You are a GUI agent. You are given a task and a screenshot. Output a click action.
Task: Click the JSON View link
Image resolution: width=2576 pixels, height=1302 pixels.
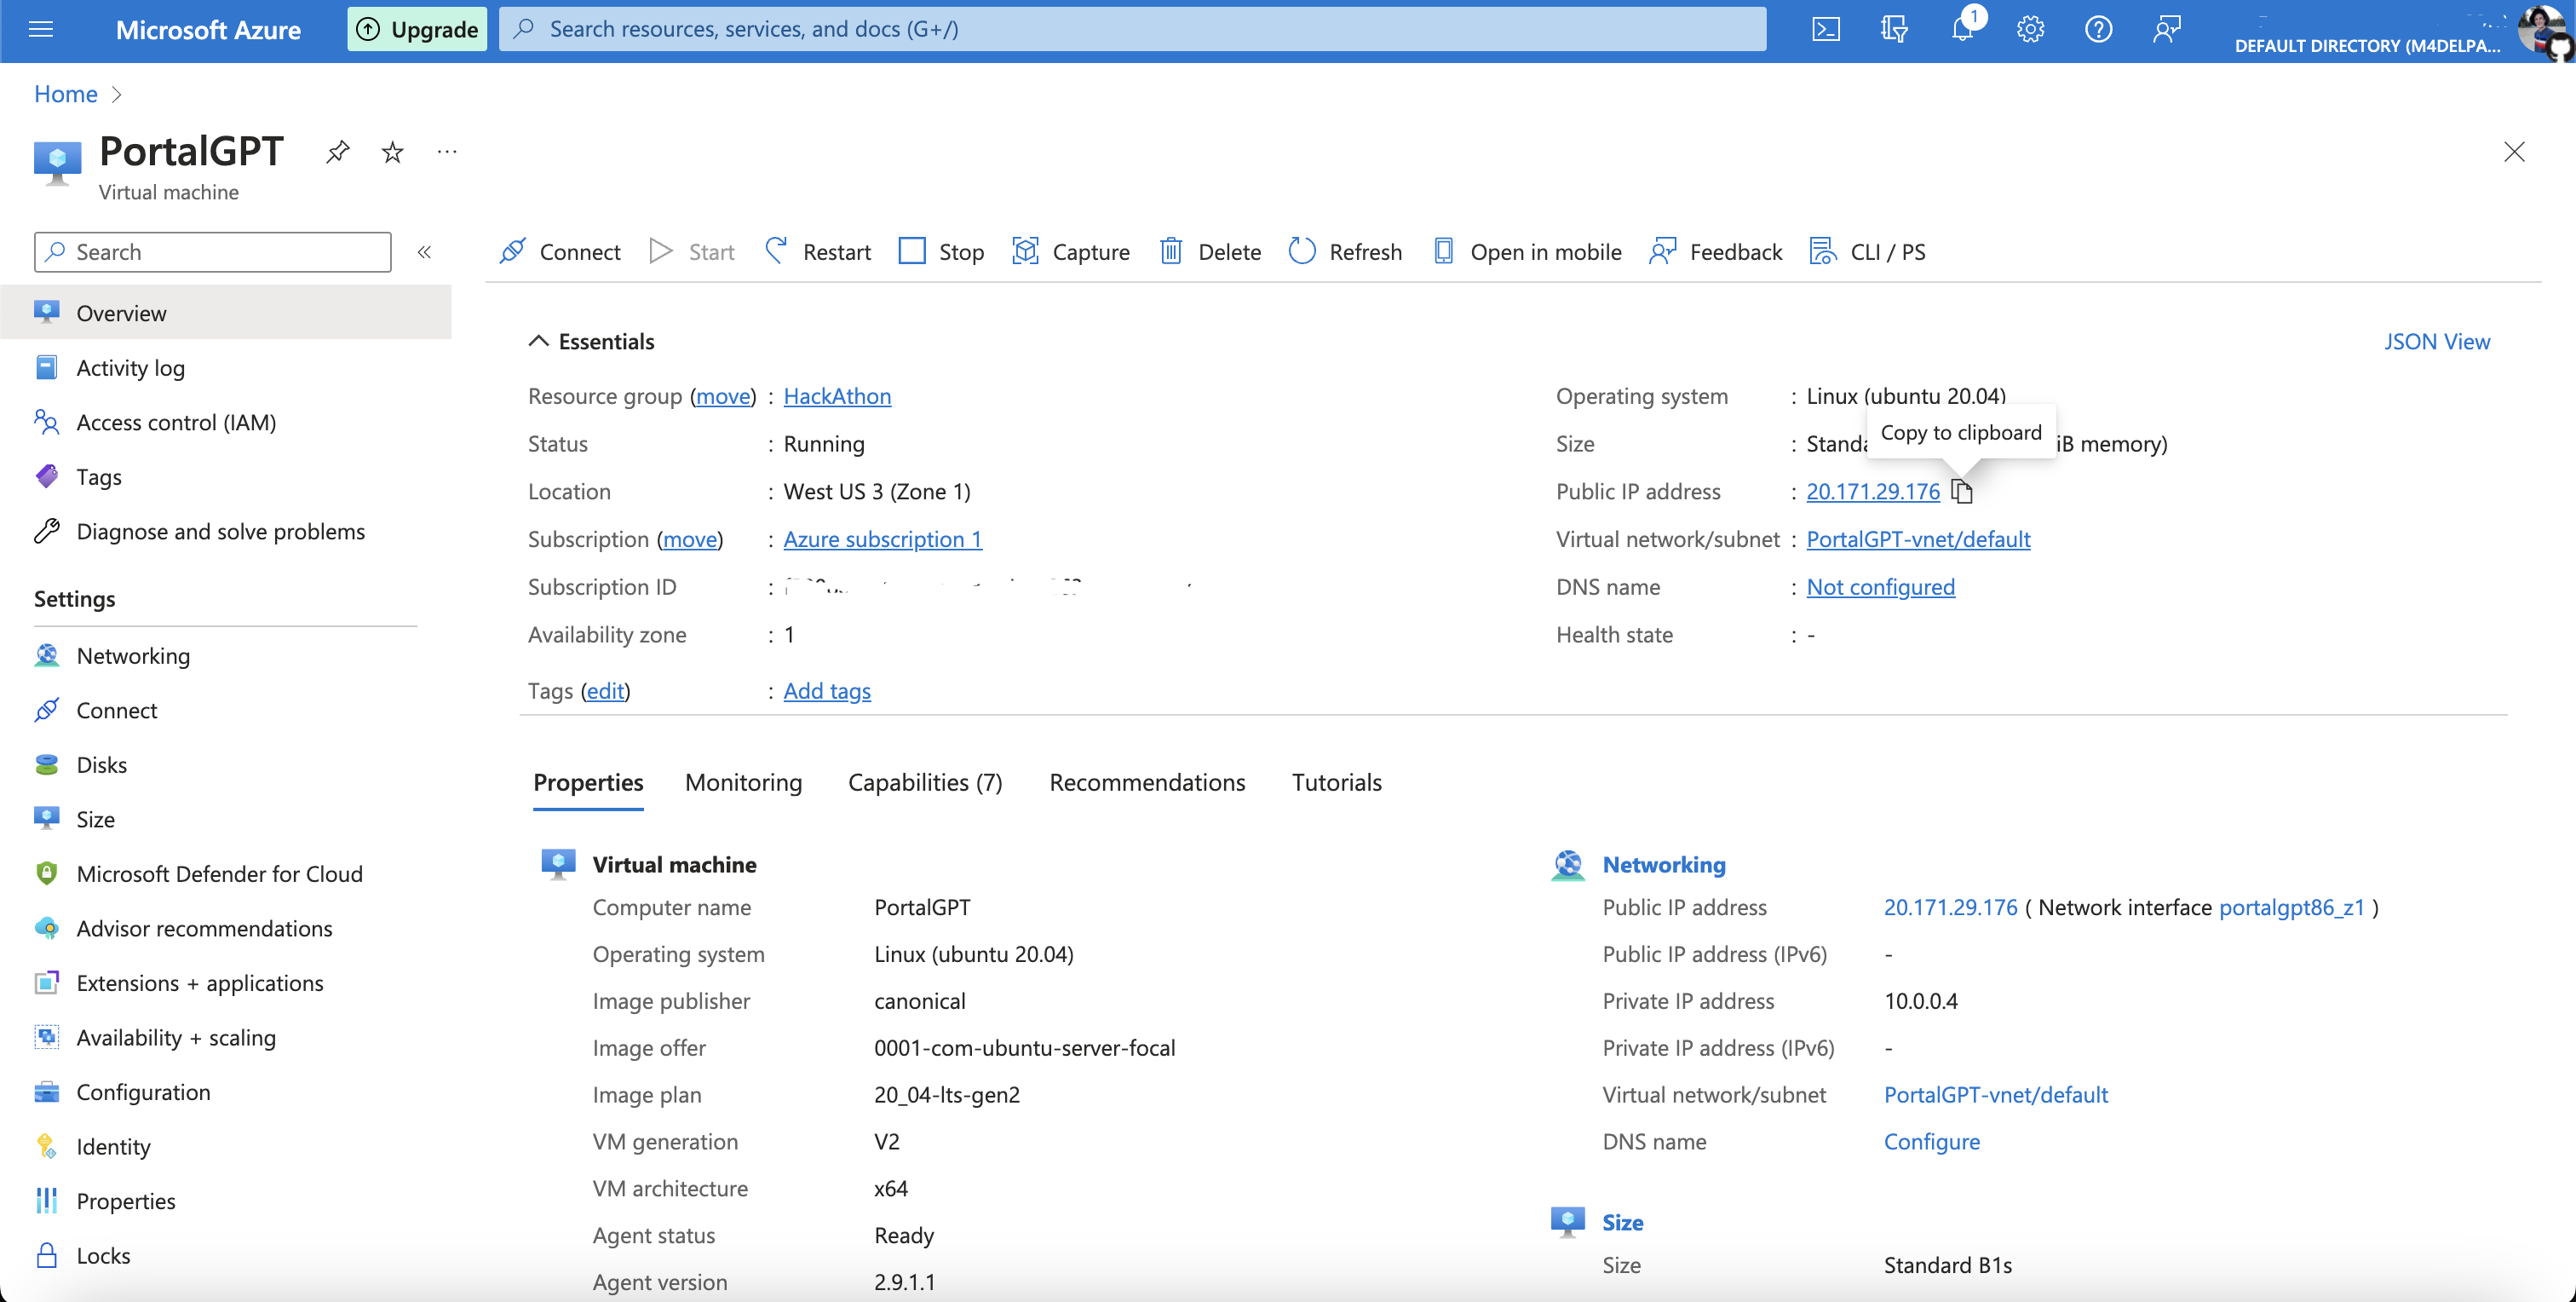pyautogui.click(x=2436, y=341)
